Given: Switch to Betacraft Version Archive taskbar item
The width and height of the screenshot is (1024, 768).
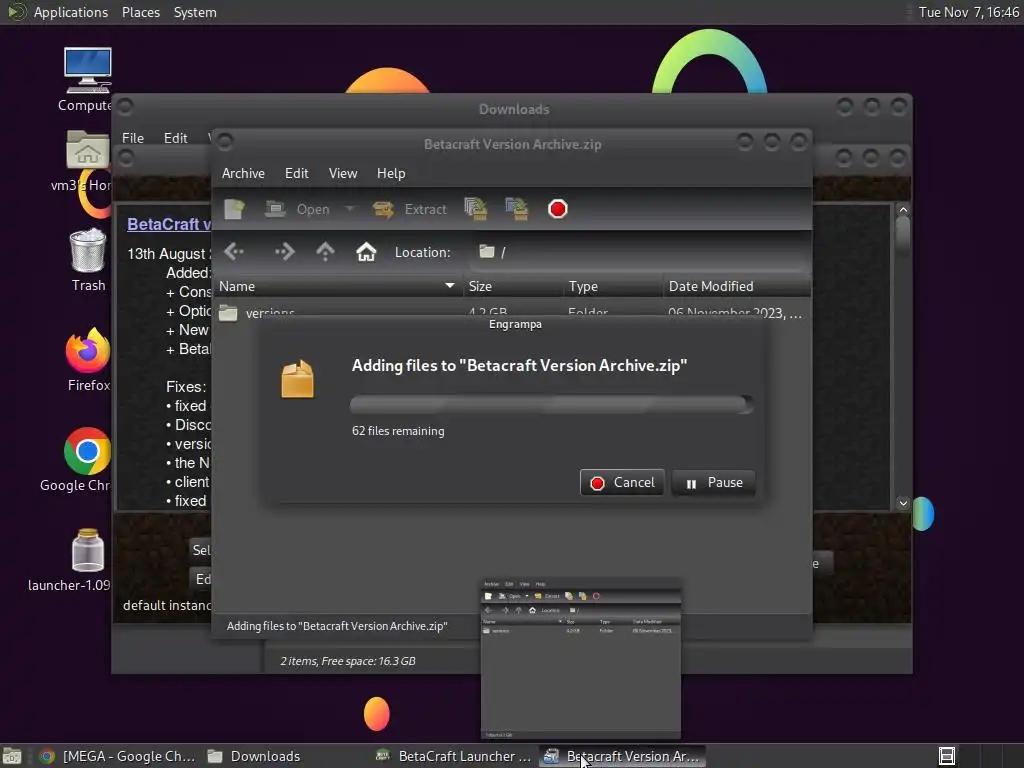Looking at the screenshot, I should click(x=622, y=756).
